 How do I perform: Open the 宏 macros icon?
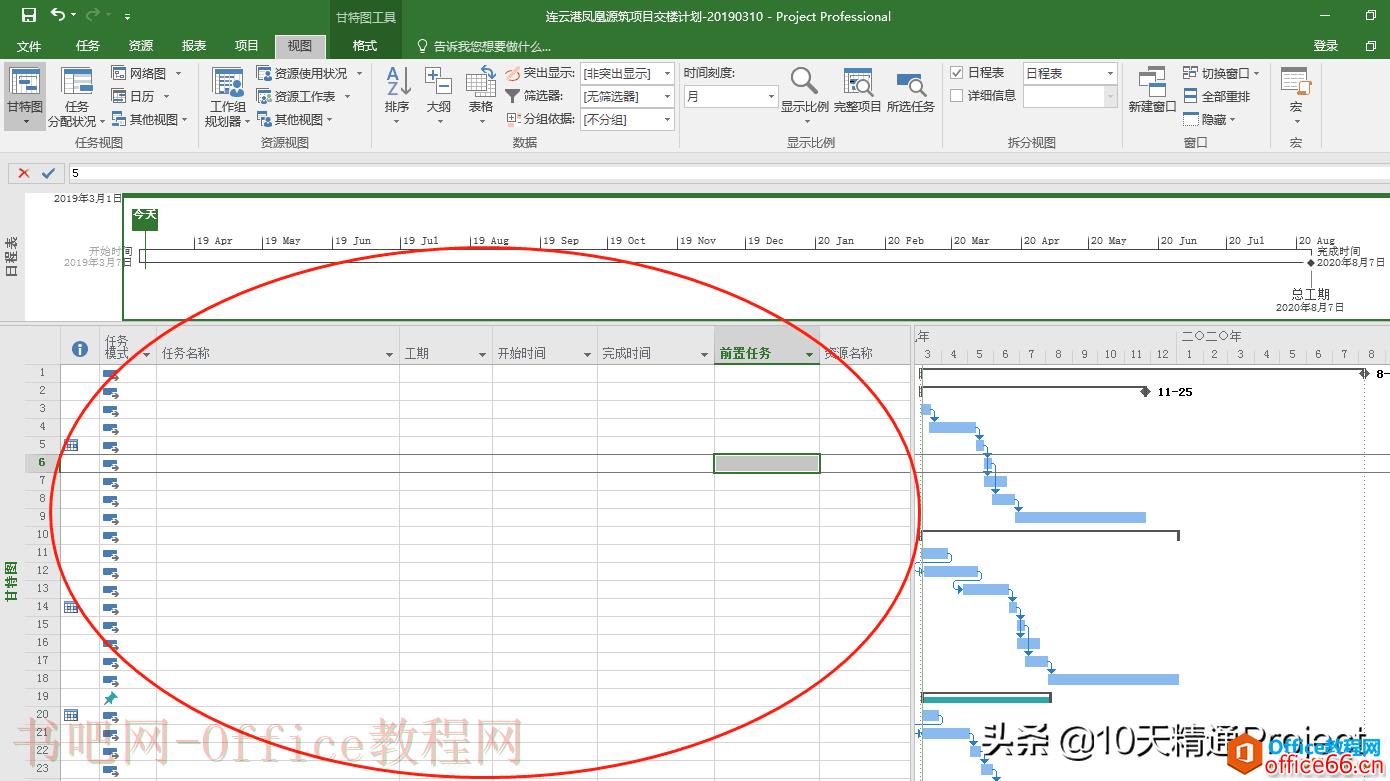1295,82
